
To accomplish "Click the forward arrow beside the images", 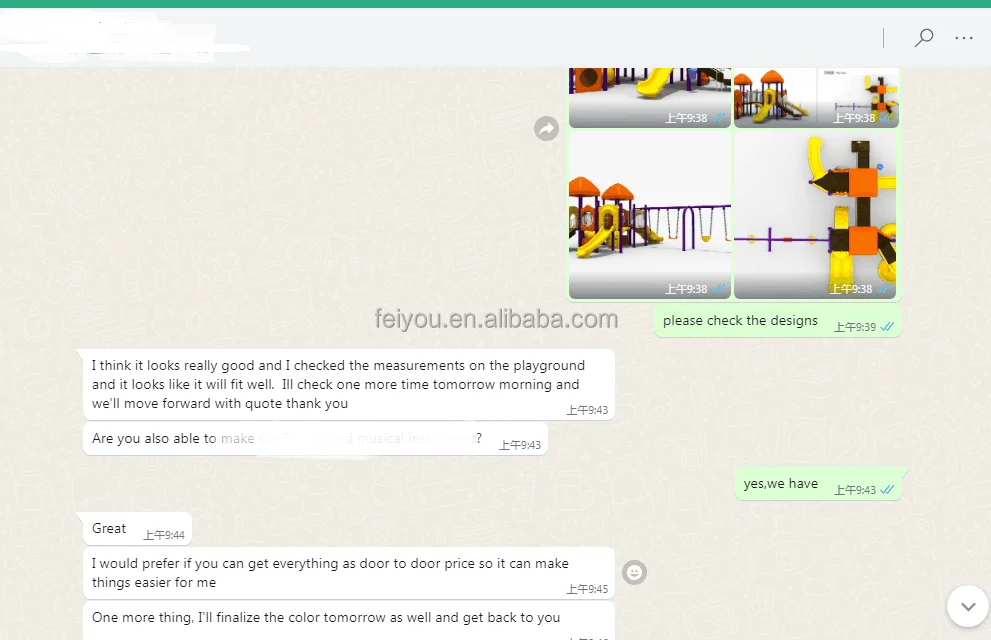I will pos(546,129).
